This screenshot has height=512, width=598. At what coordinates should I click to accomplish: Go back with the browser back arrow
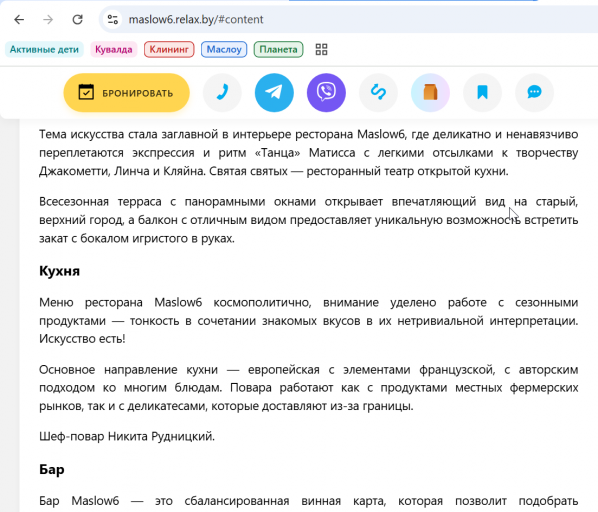point(19,19)
